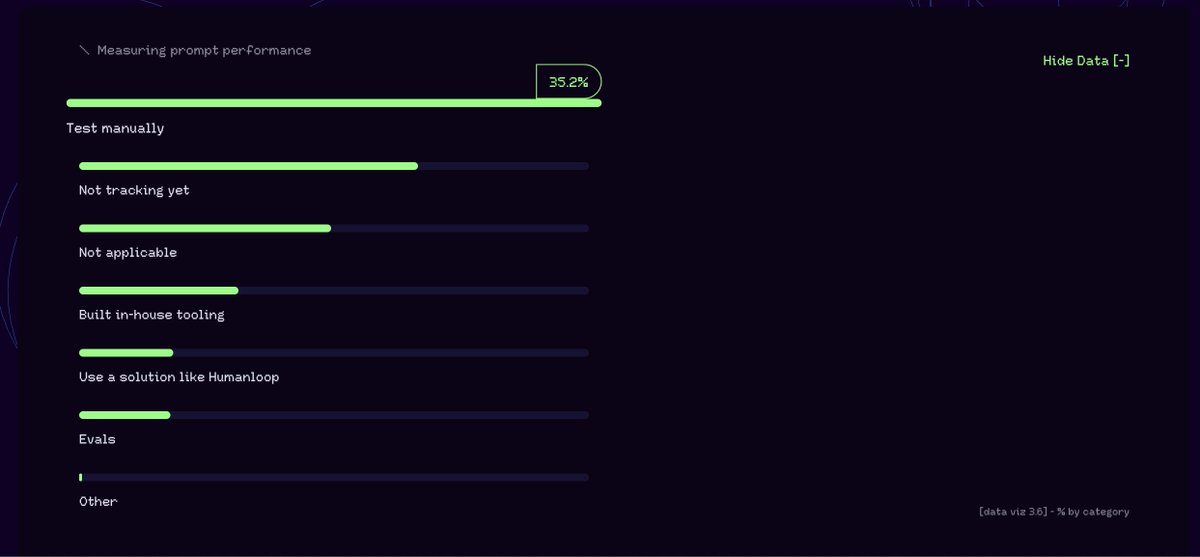Click the '[data viz 3.6]' caption tag

point(1013,512)
